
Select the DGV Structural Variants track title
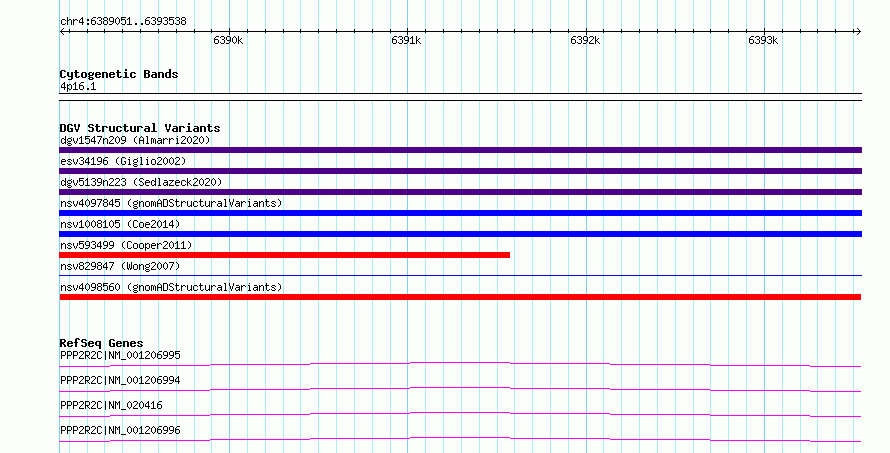pos(140,128)
